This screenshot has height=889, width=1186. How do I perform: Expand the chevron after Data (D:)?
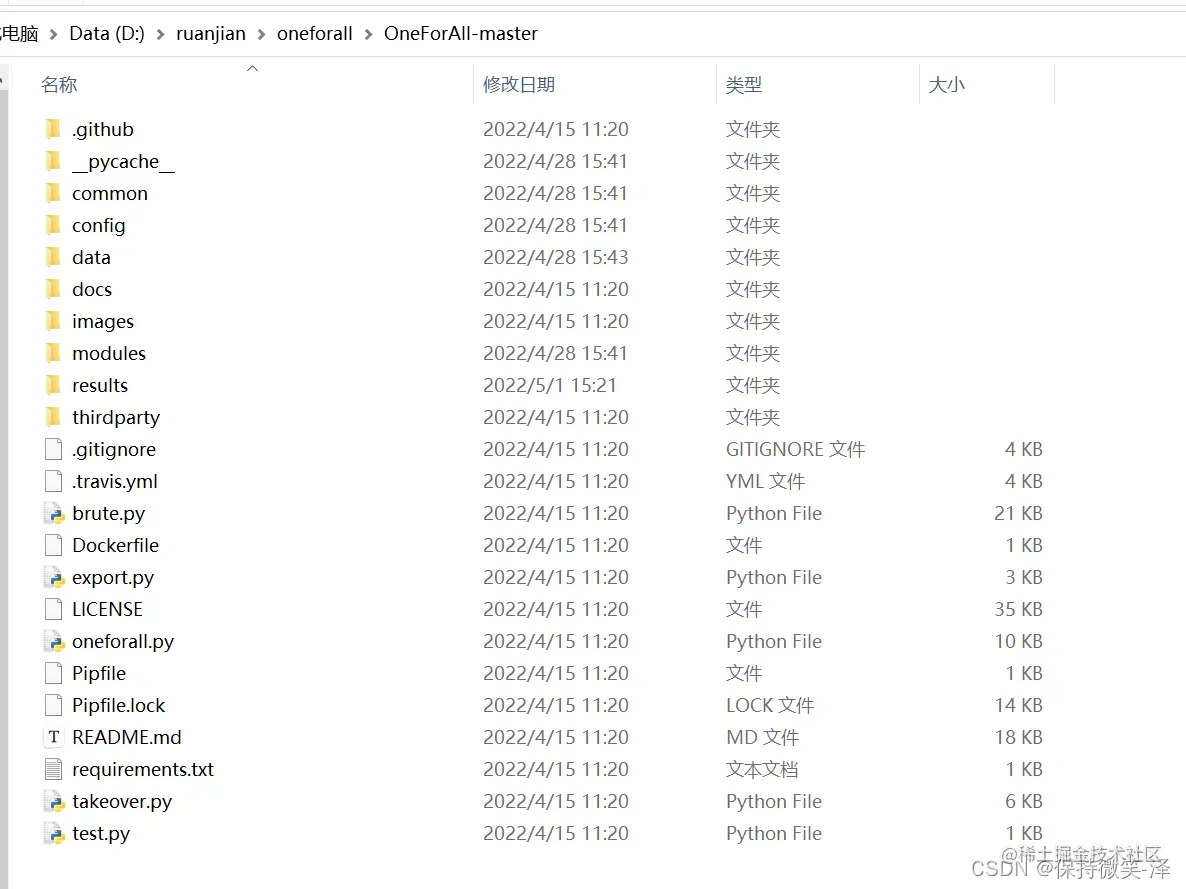point(160,34)
